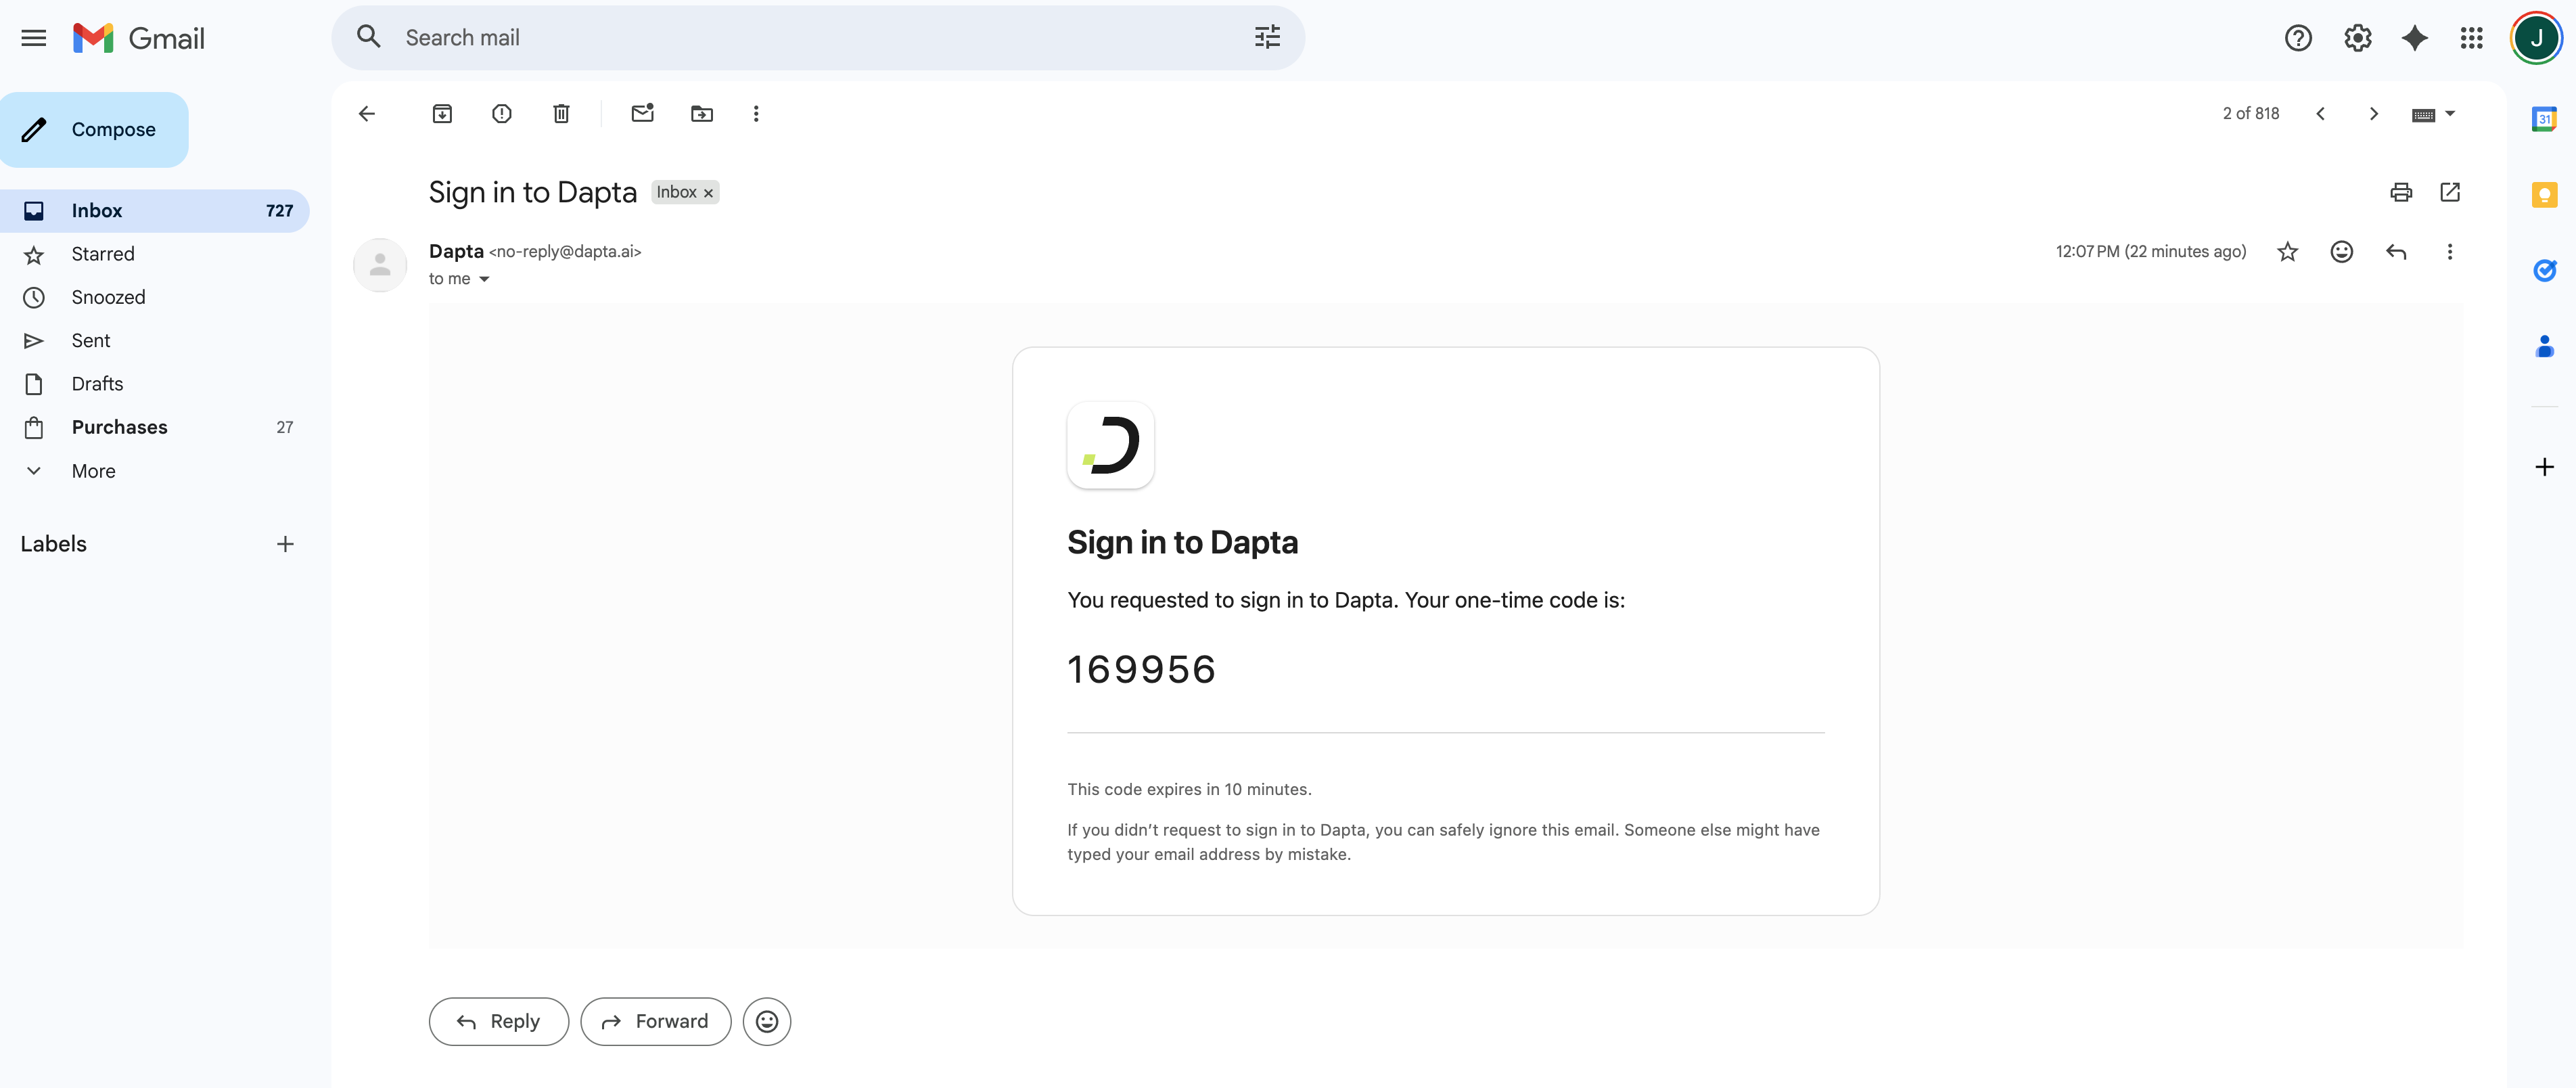Open the Move to folder icon

702,114
